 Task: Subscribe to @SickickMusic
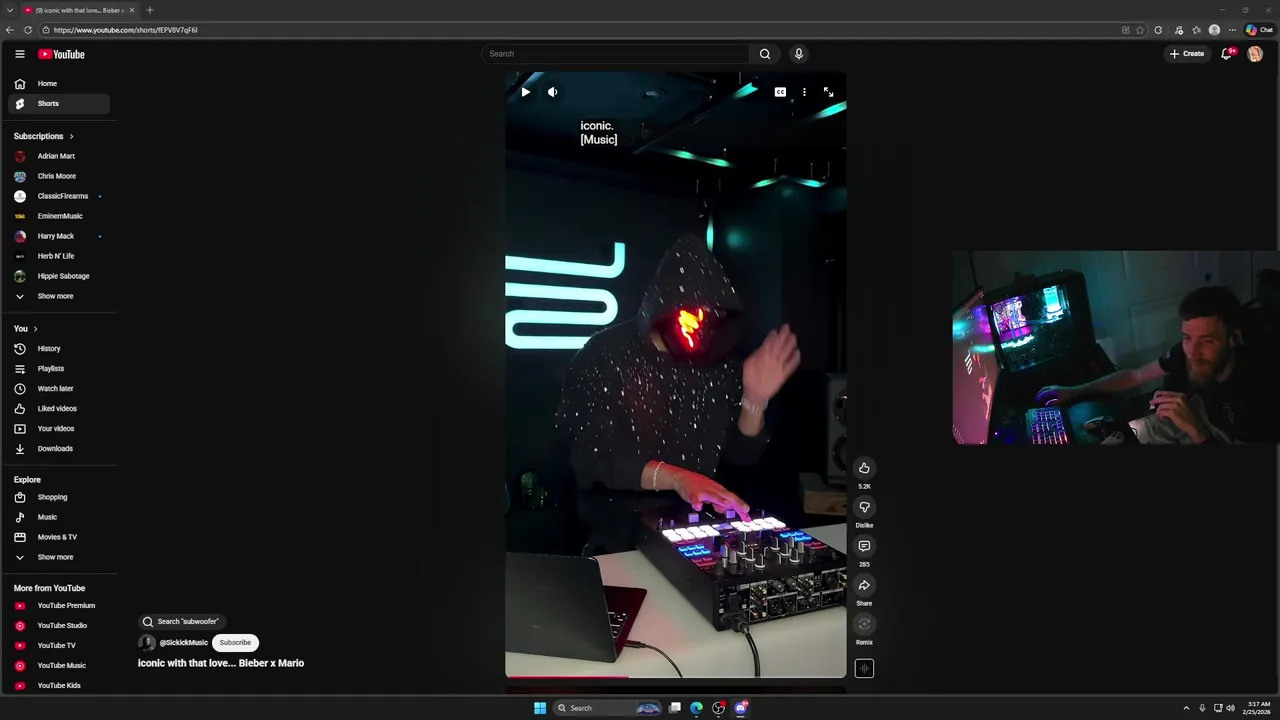235,642
